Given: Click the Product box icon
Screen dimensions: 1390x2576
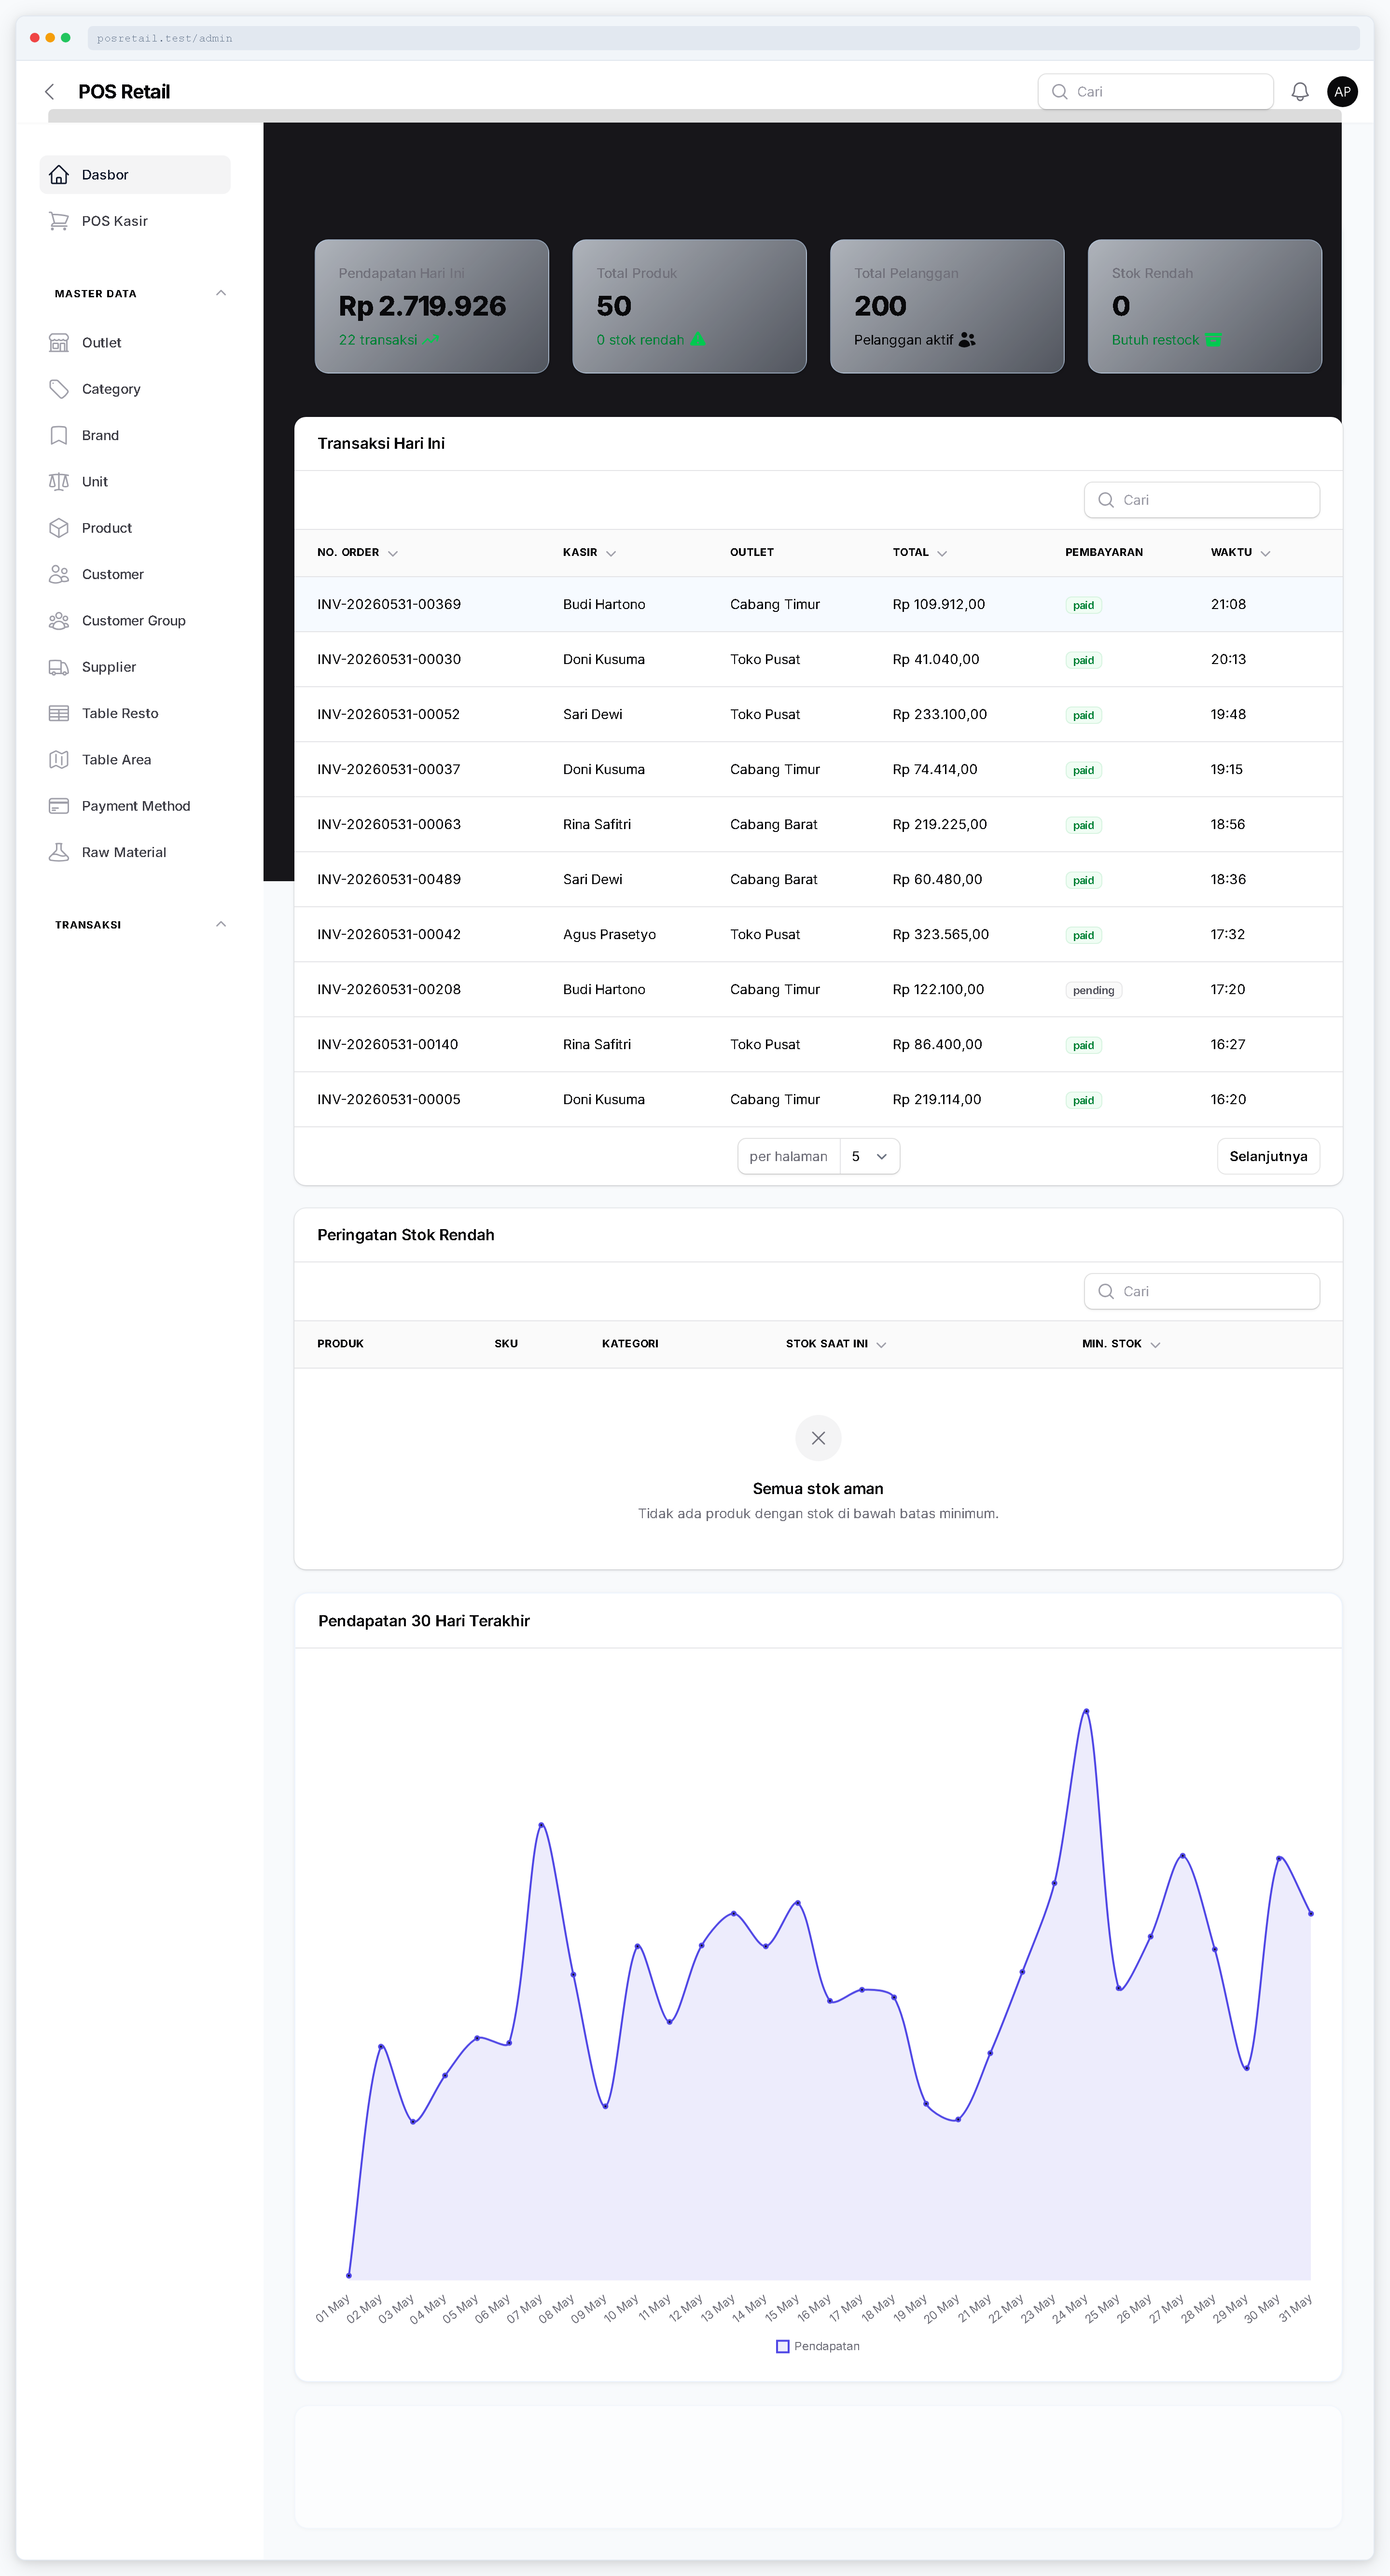Looking at the screenshot, I should (x=59, y=528).
